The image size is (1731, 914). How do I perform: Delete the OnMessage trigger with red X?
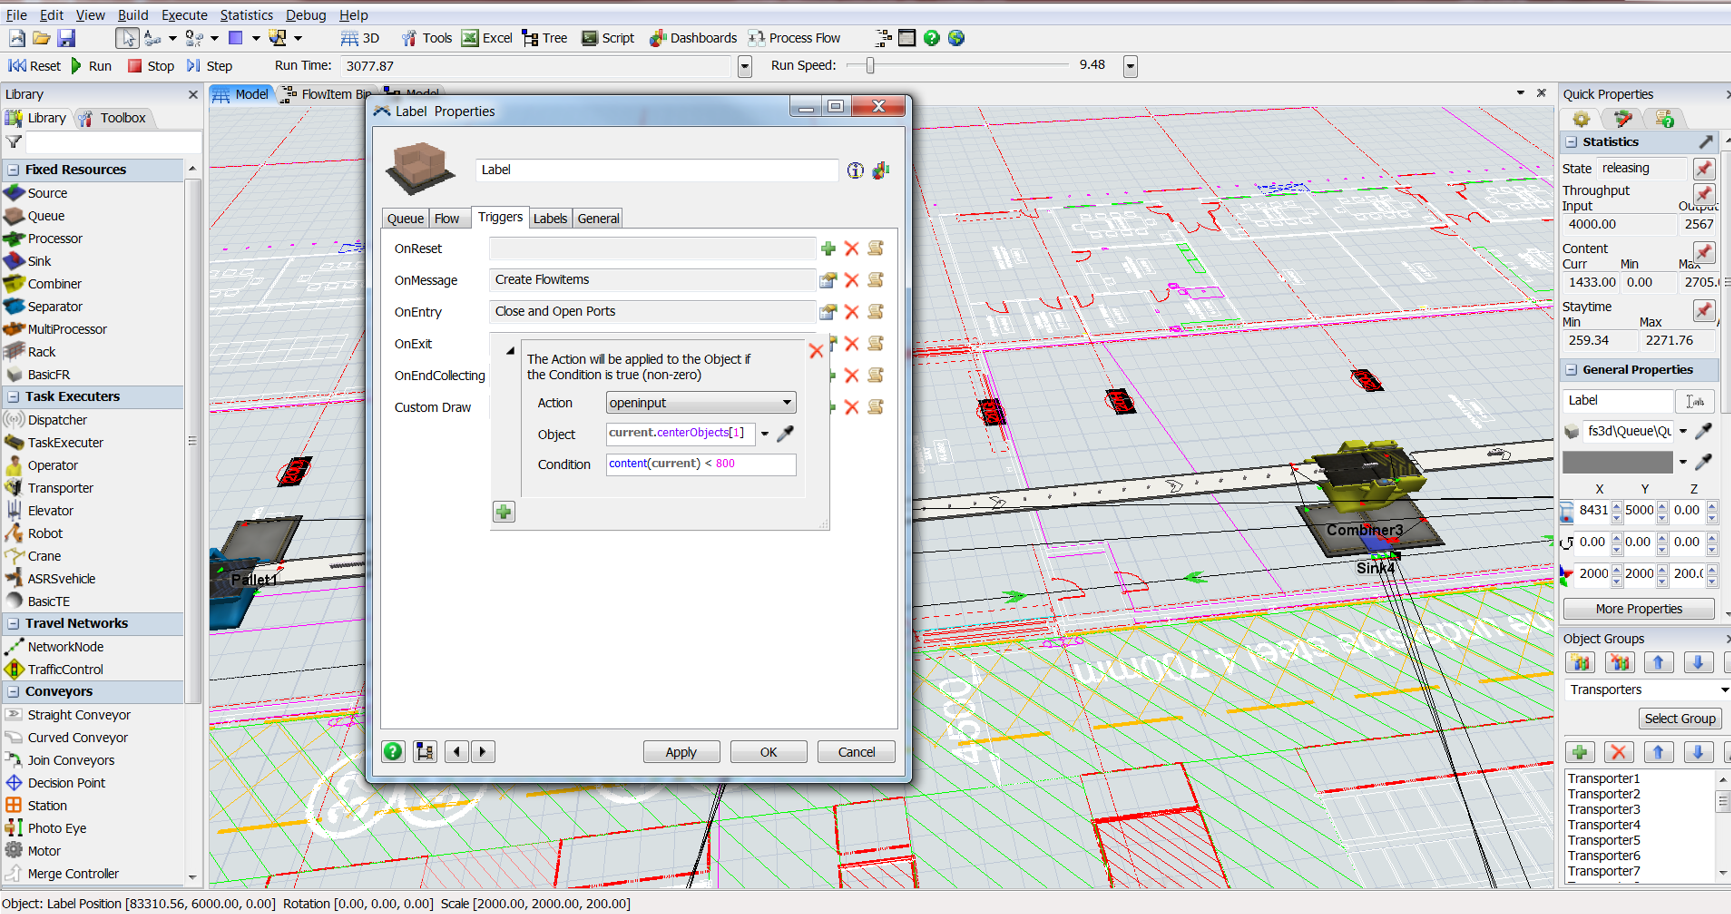[x=852, y=280]
